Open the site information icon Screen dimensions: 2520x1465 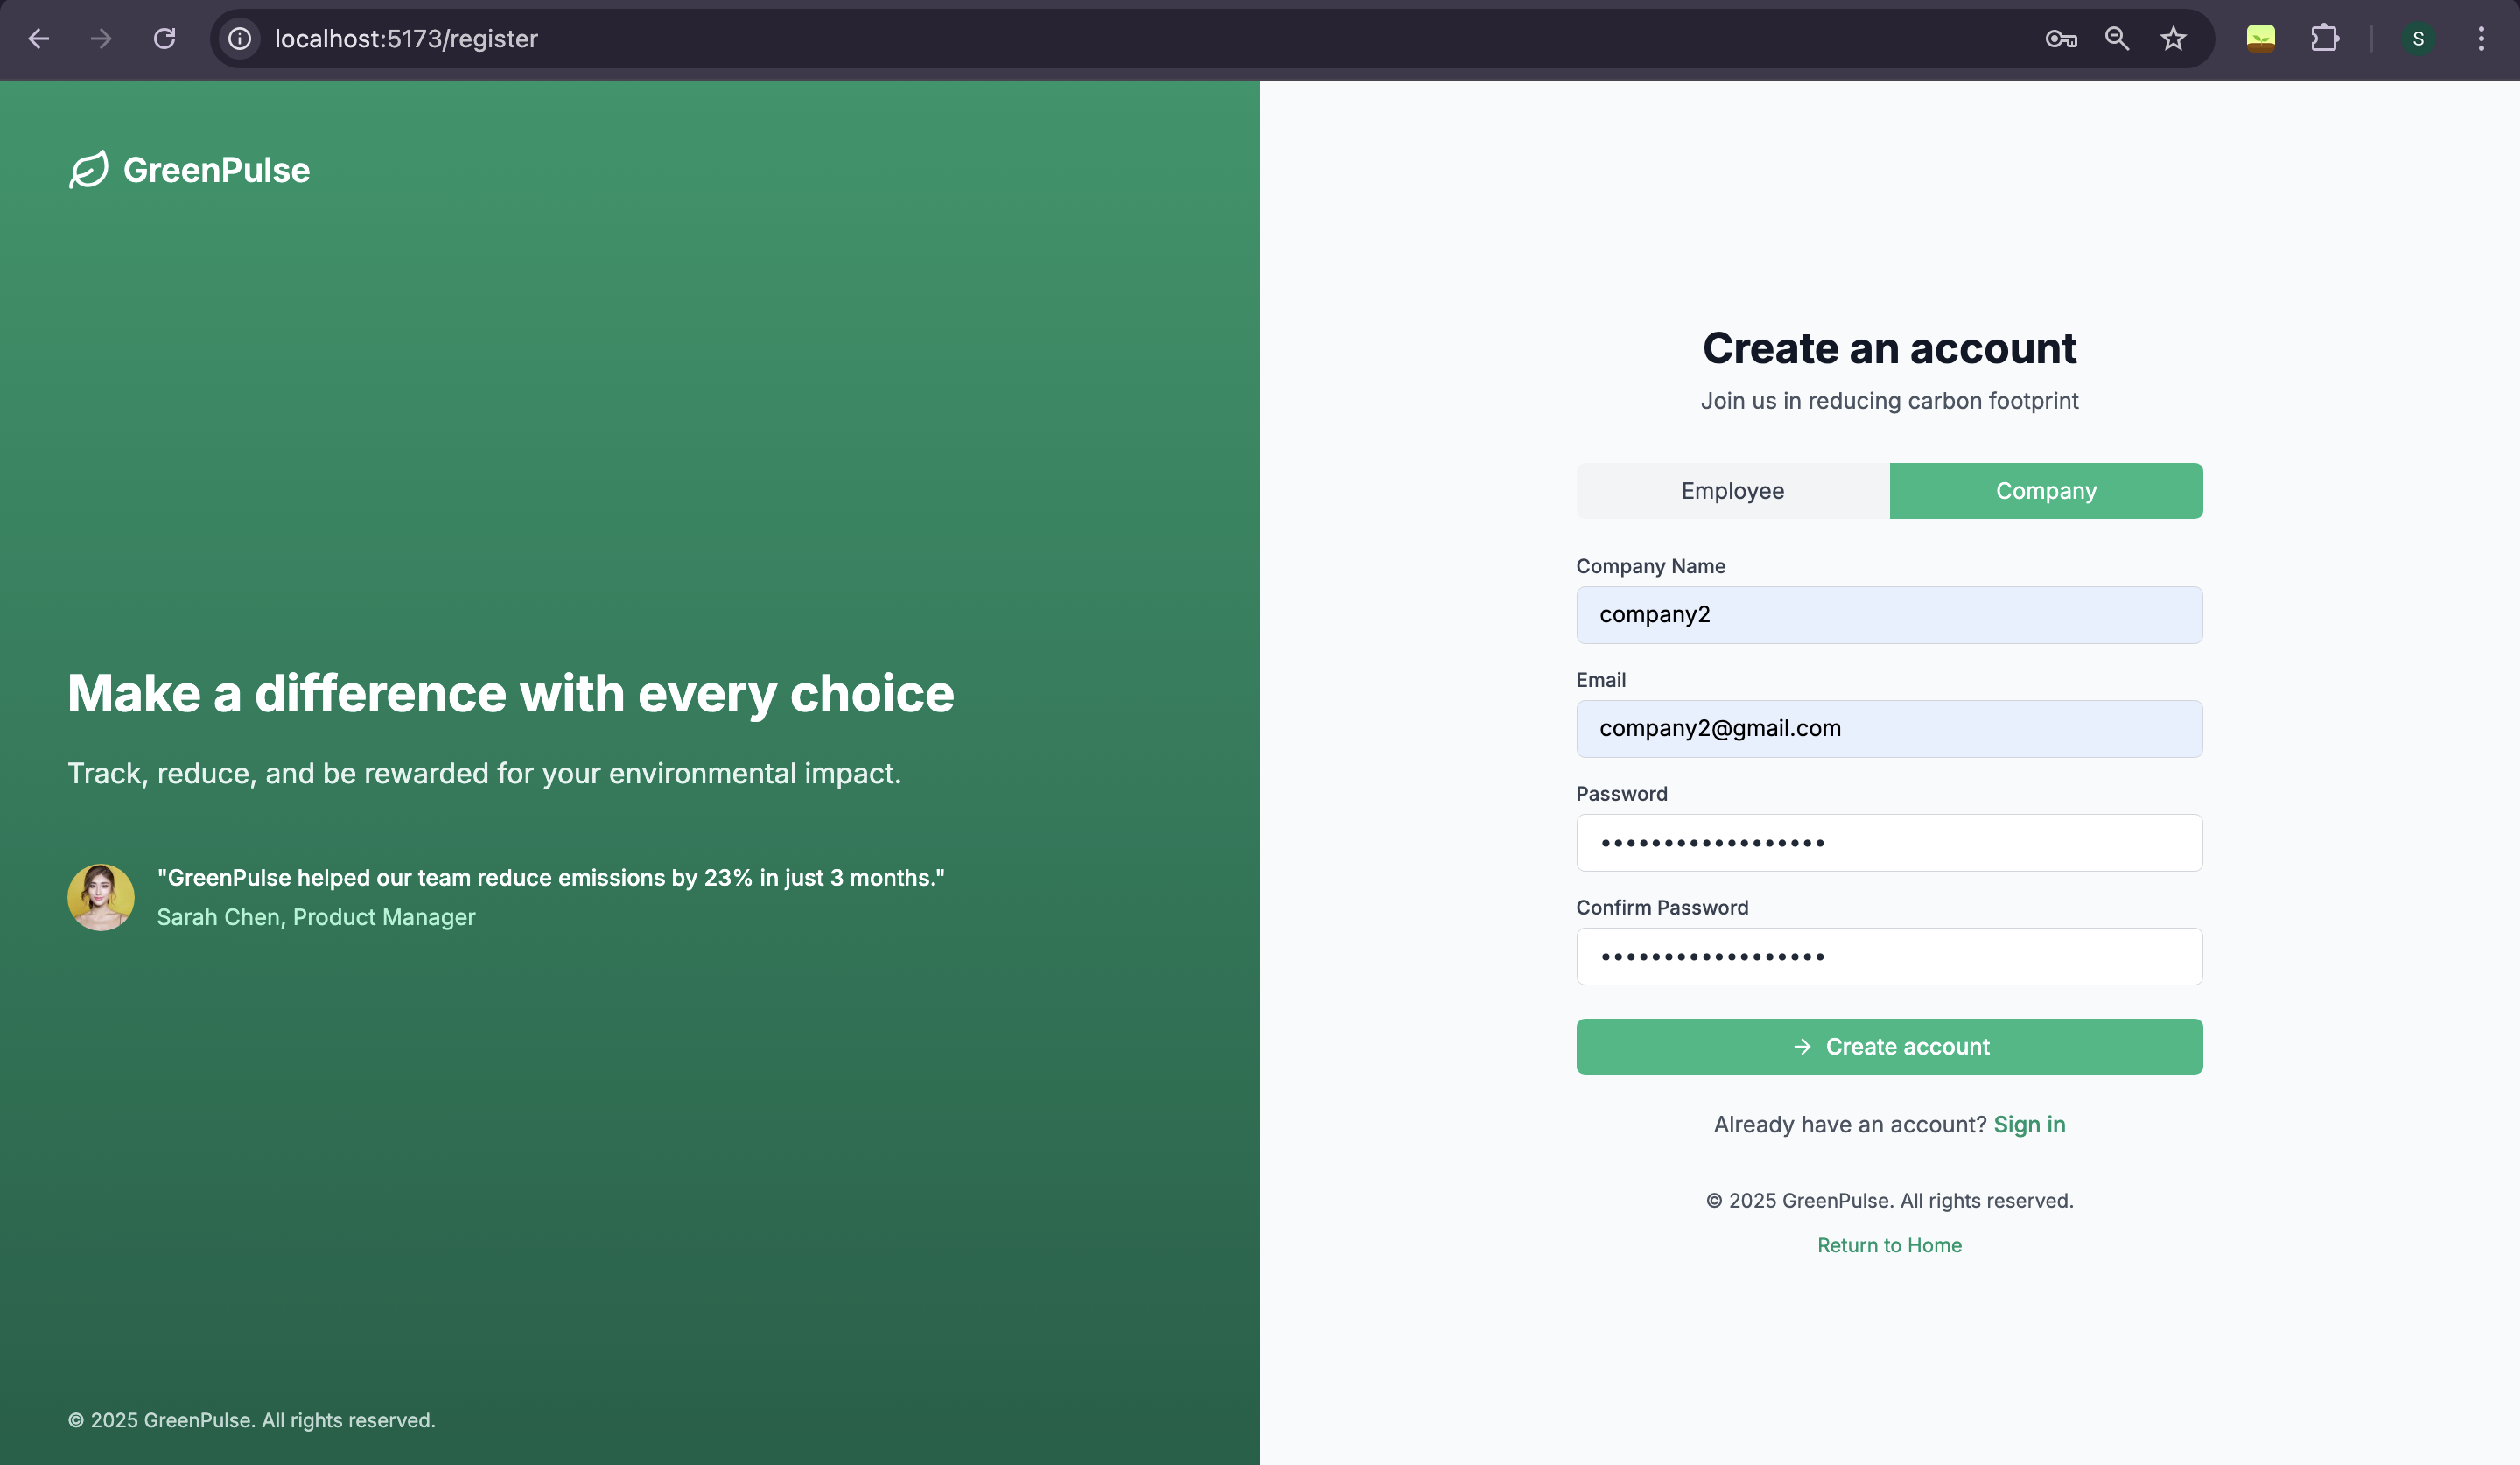pos(240,39)
